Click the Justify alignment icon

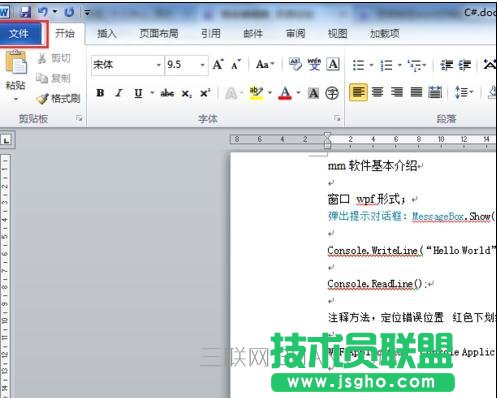416,92
